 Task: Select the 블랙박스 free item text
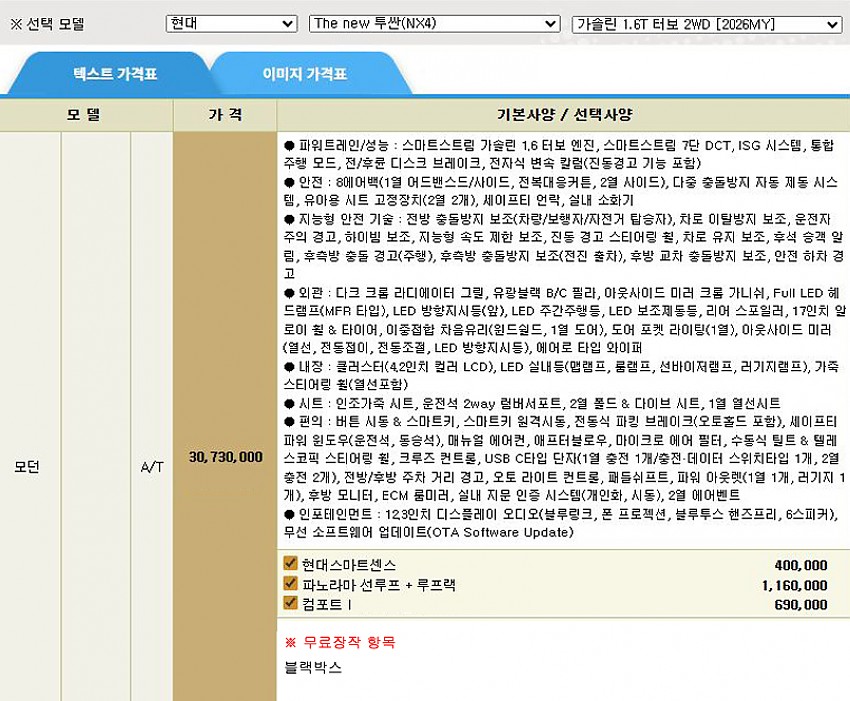click(313, 667)
